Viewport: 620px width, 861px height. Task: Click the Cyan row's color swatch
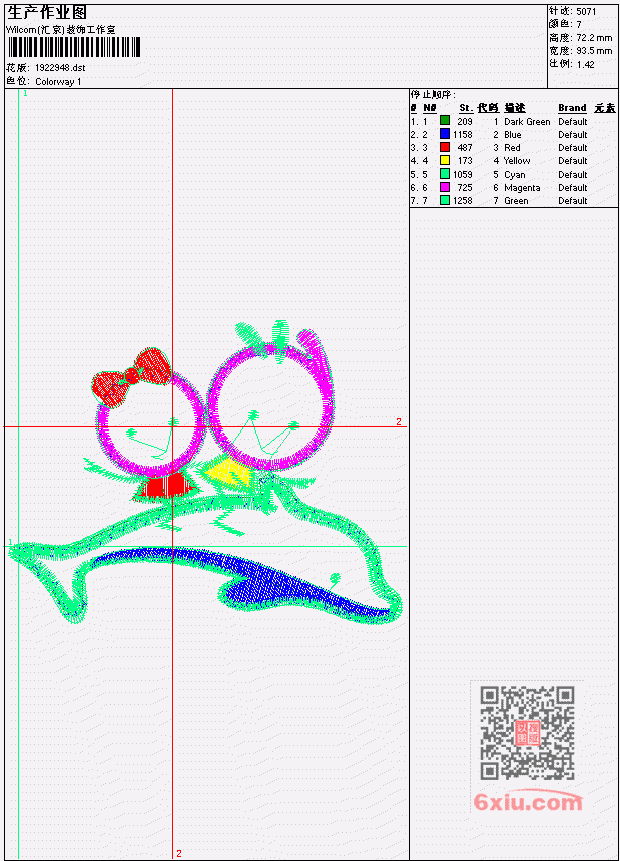(445, 174)
